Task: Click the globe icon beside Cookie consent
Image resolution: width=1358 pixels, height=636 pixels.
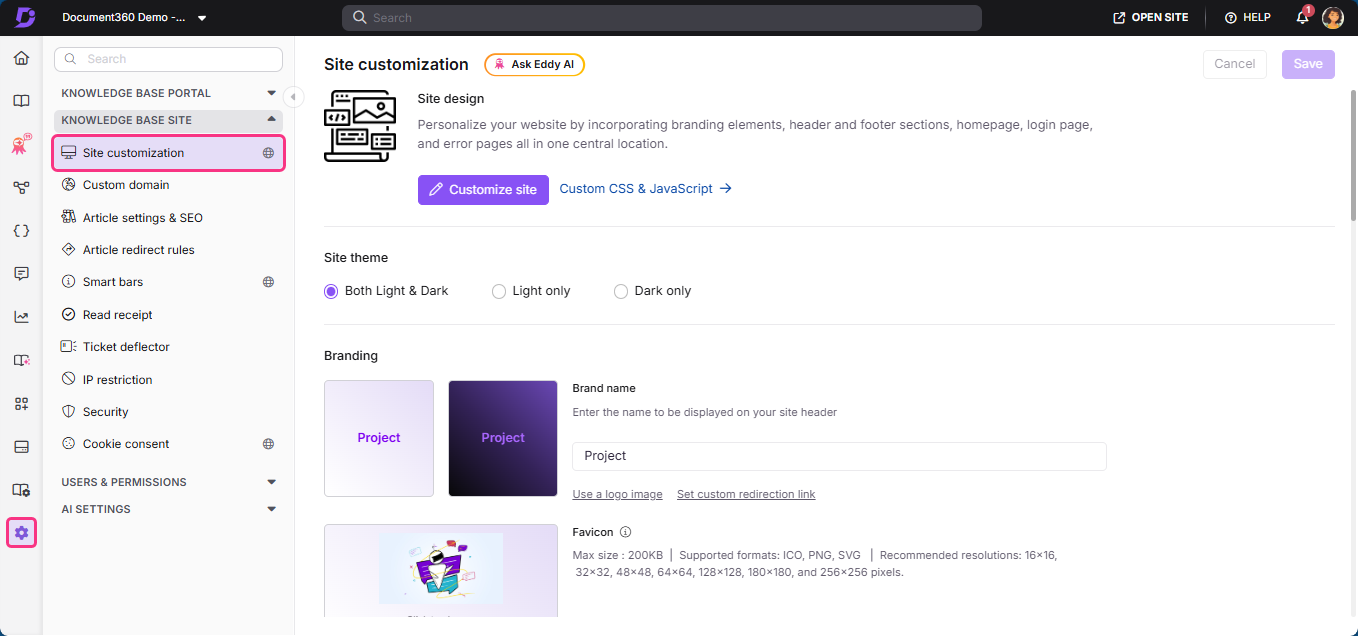Action: (268, 444)
